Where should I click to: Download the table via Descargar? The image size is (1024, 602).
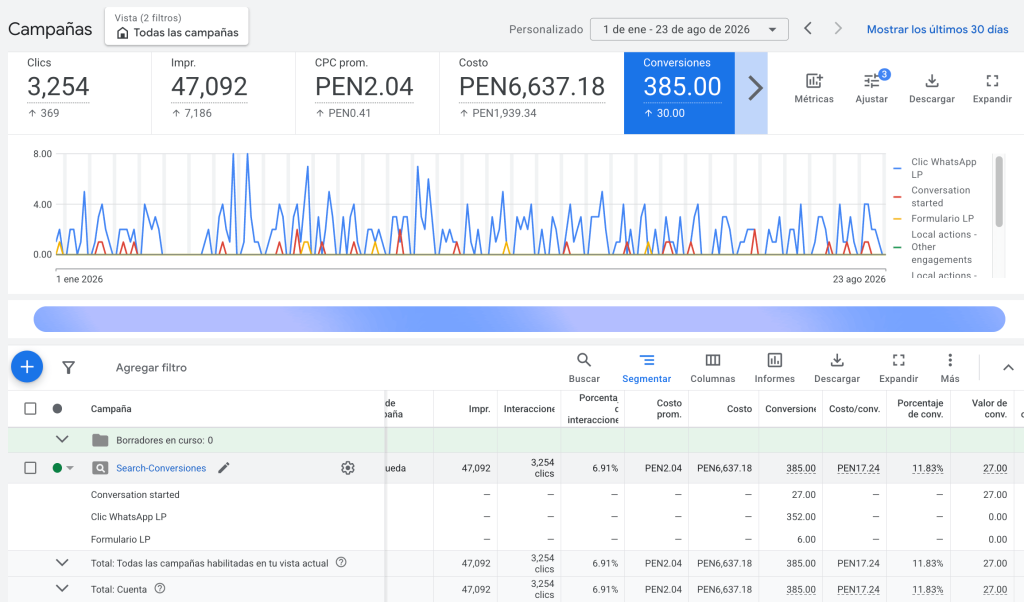(x=837, y=368)
